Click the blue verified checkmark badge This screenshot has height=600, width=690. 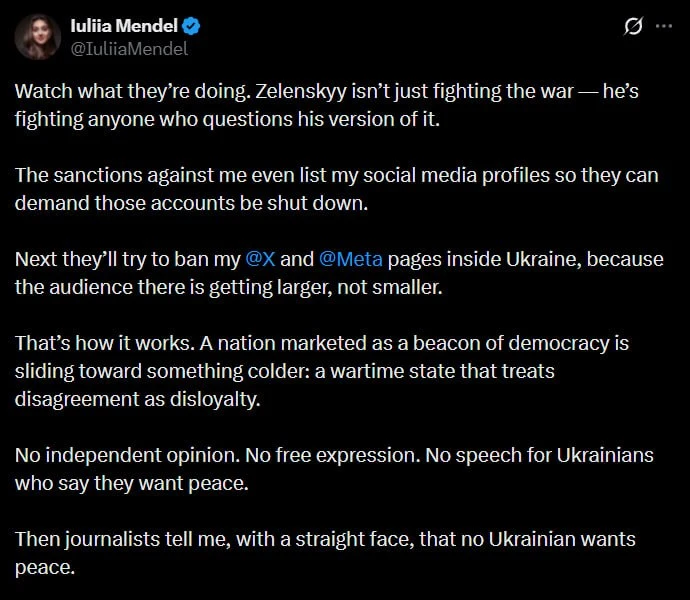tap(191, 26)
